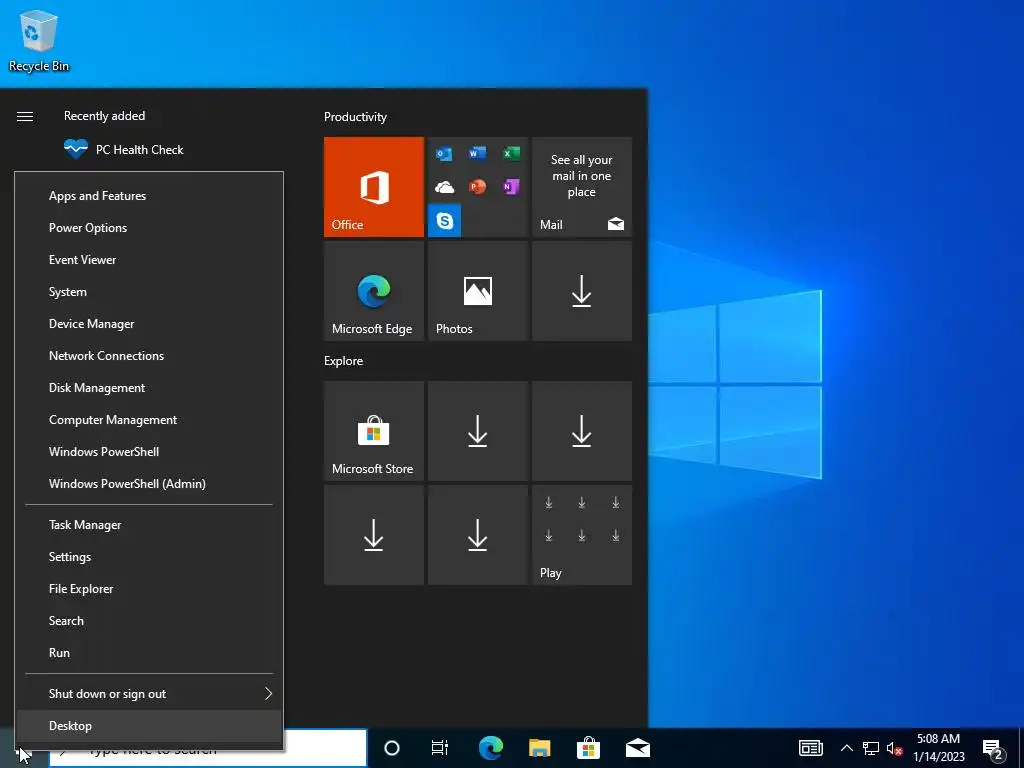
Task: Select Apps and Features from the menu
Action: tap(149, 196)
